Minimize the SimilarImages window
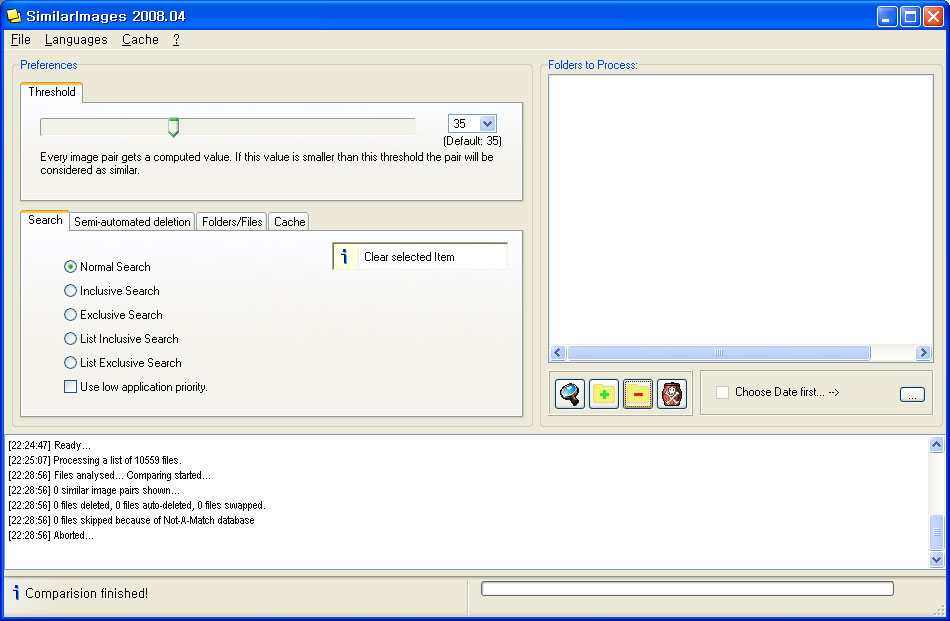 (887, 16)
